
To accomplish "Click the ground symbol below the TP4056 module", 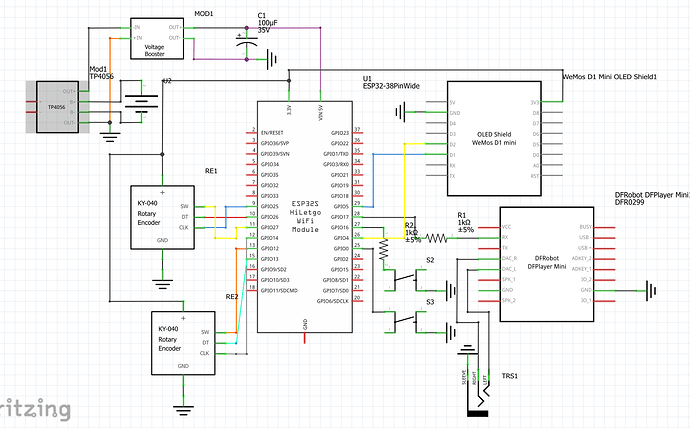I will coord(110,138).
